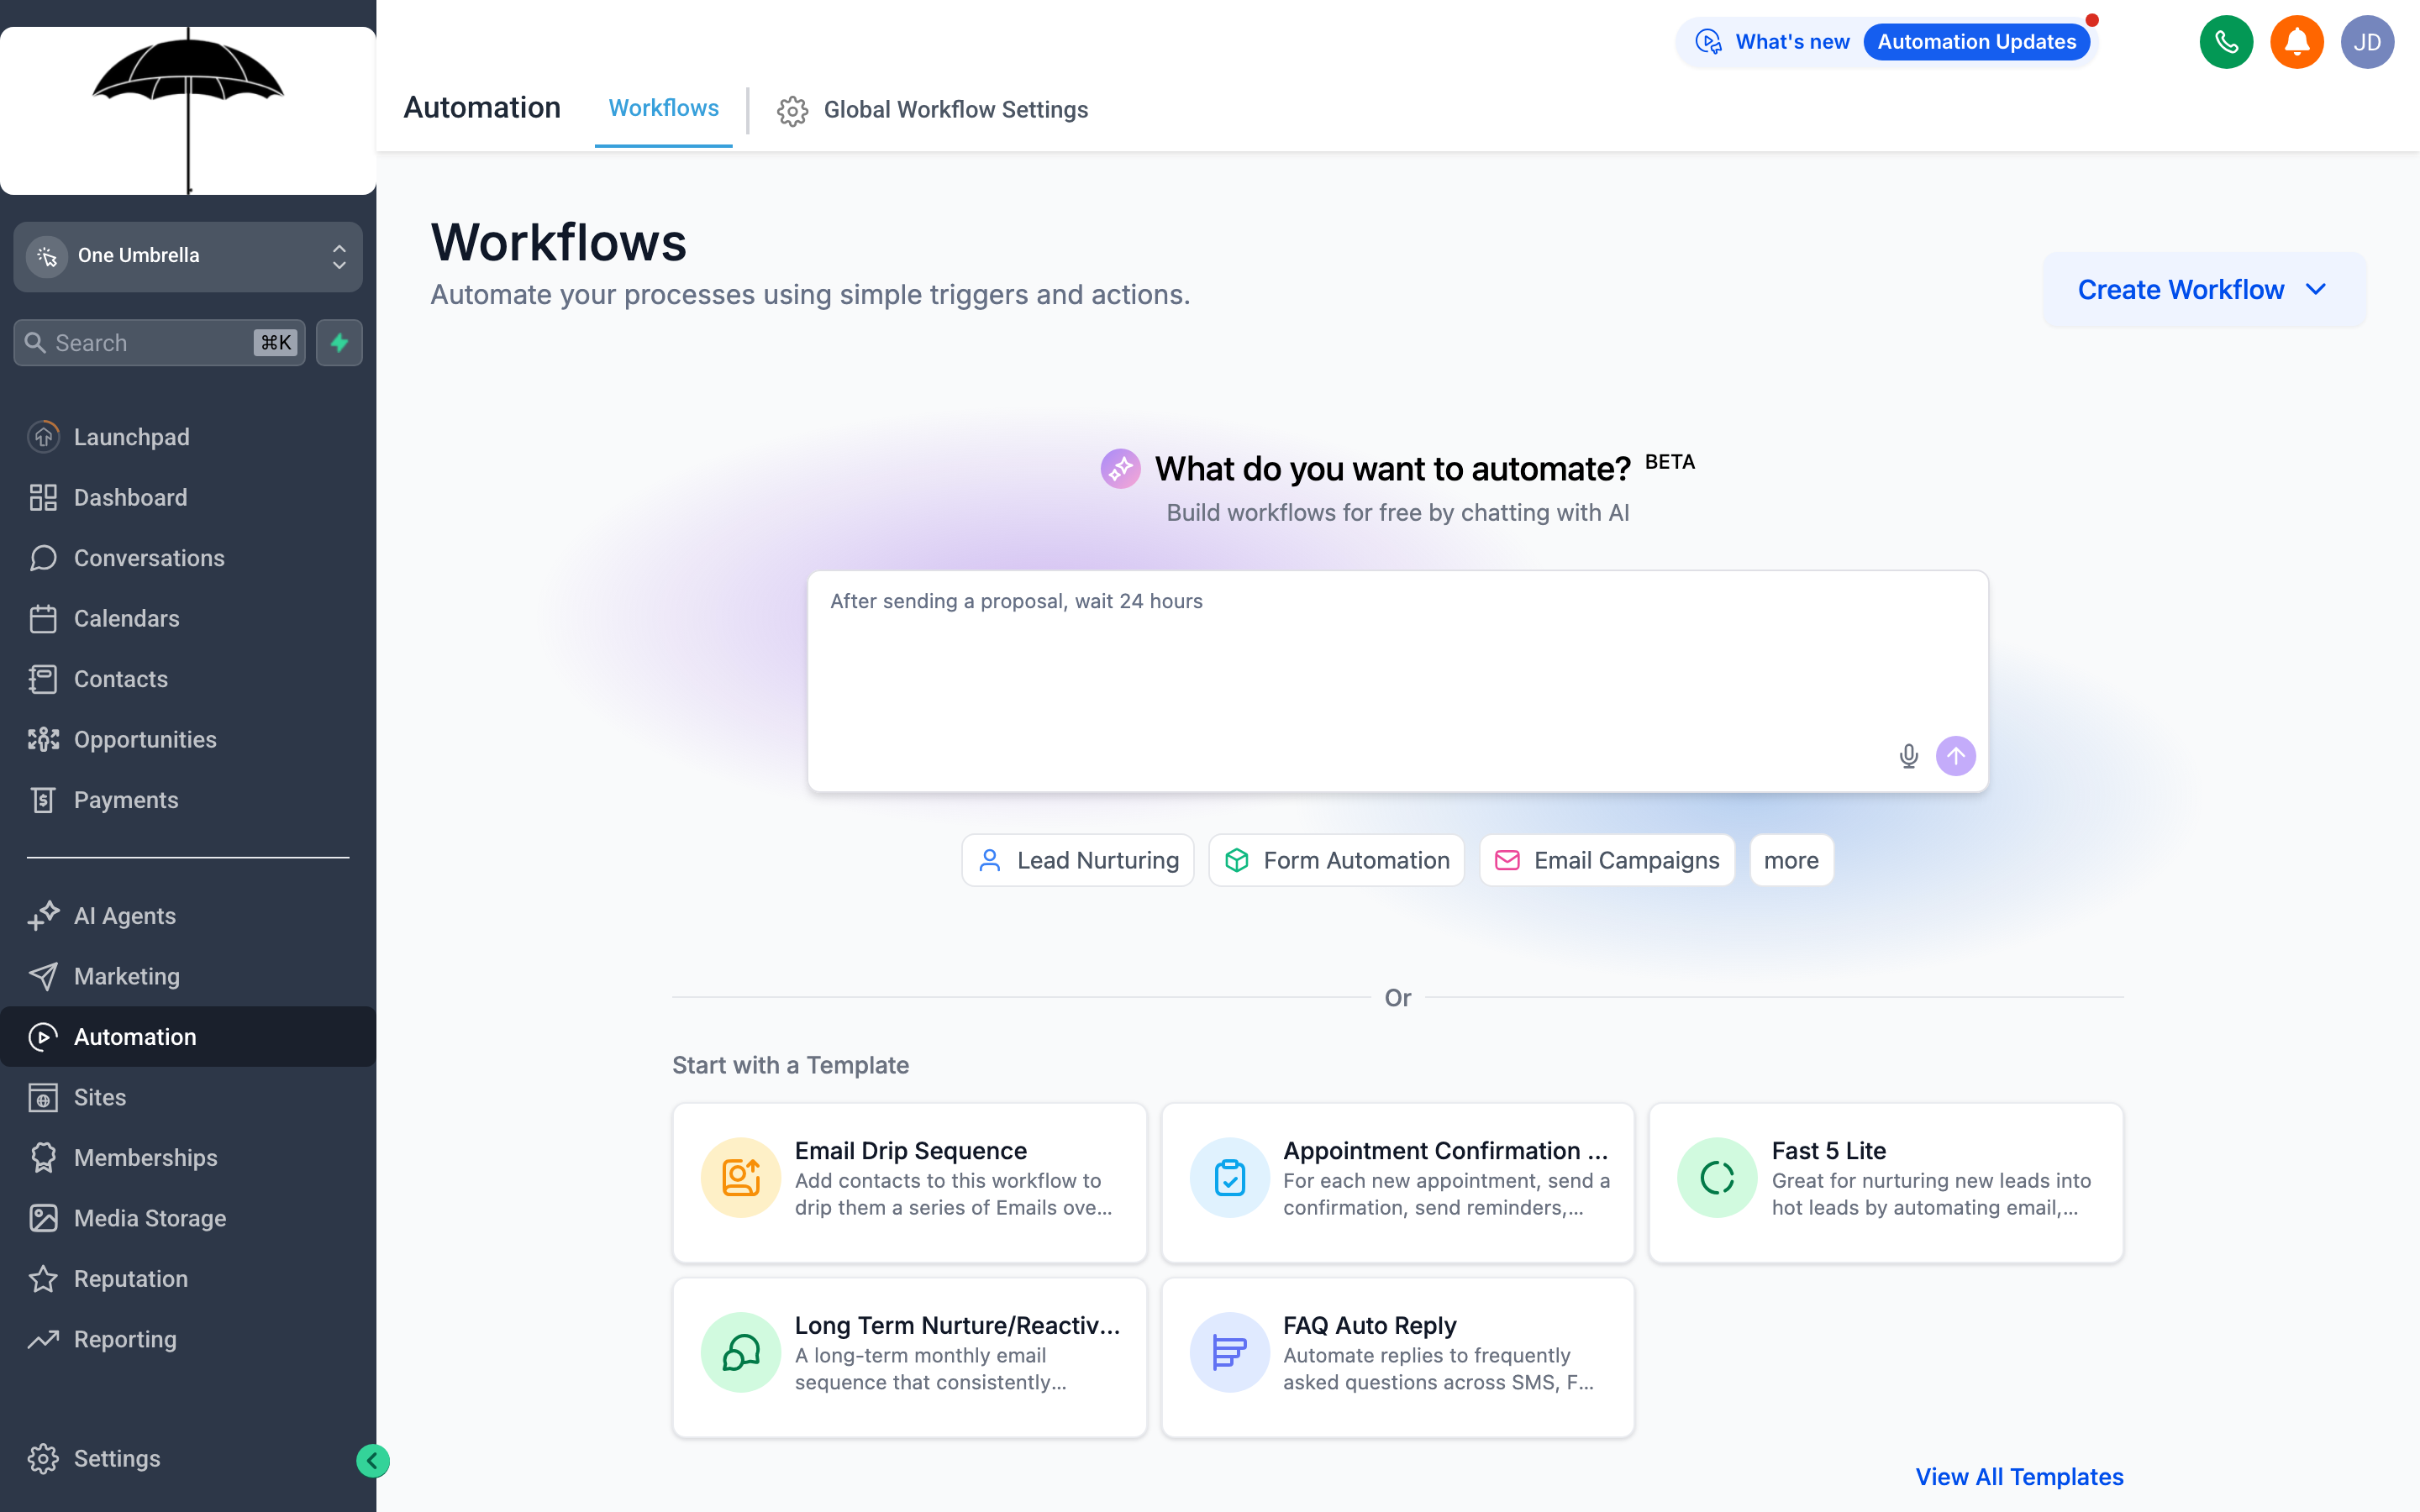Click the purple AI sparkle icon beside heading
The height and width of the screenshot is (1512, 2420).
(x=1120, y=468)
